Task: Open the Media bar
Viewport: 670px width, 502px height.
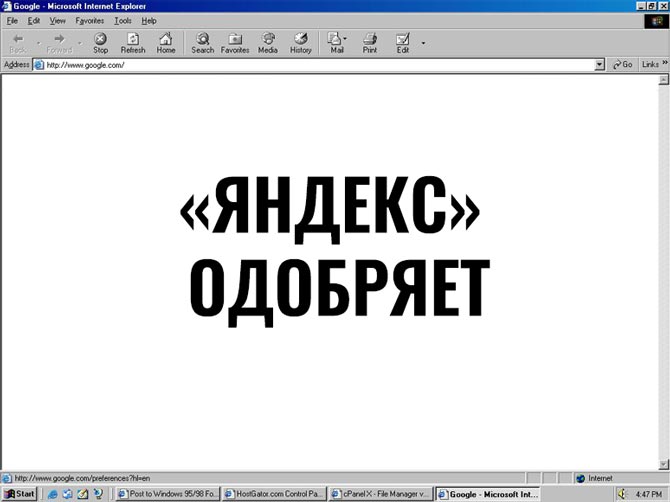Action: pos(268,42)
